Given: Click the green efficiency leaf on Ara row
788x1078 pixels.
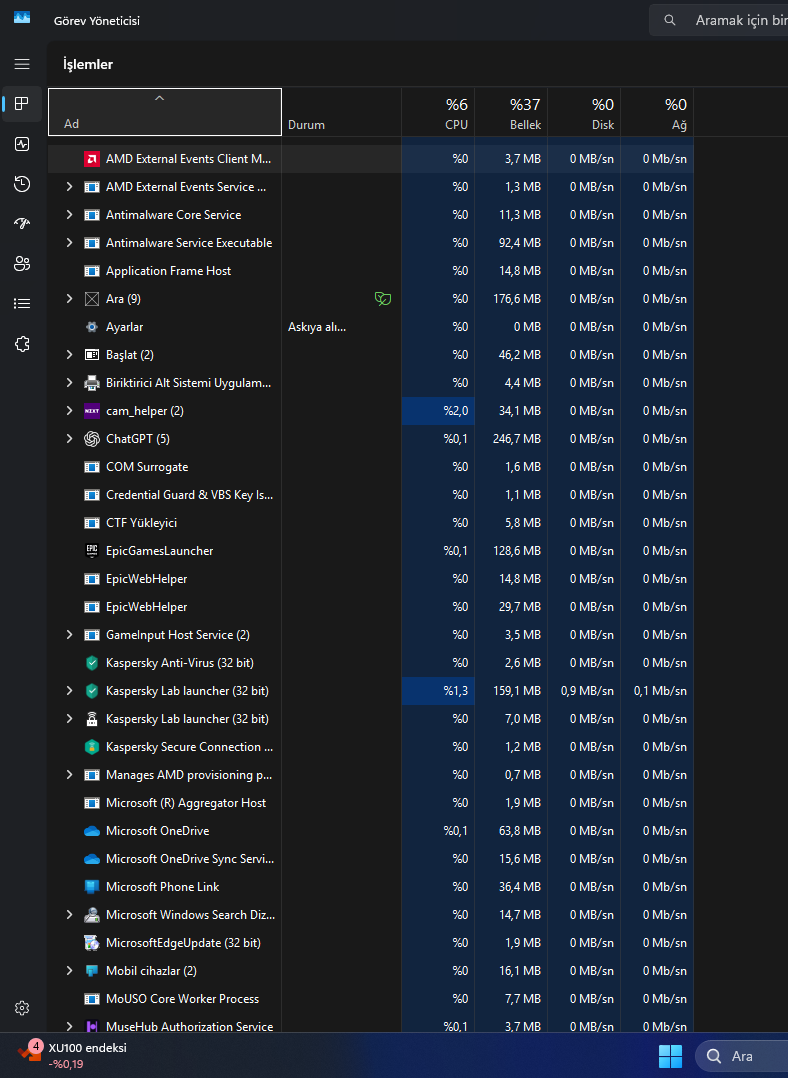Looking at the screenshot, I should (x=383, y=298).
